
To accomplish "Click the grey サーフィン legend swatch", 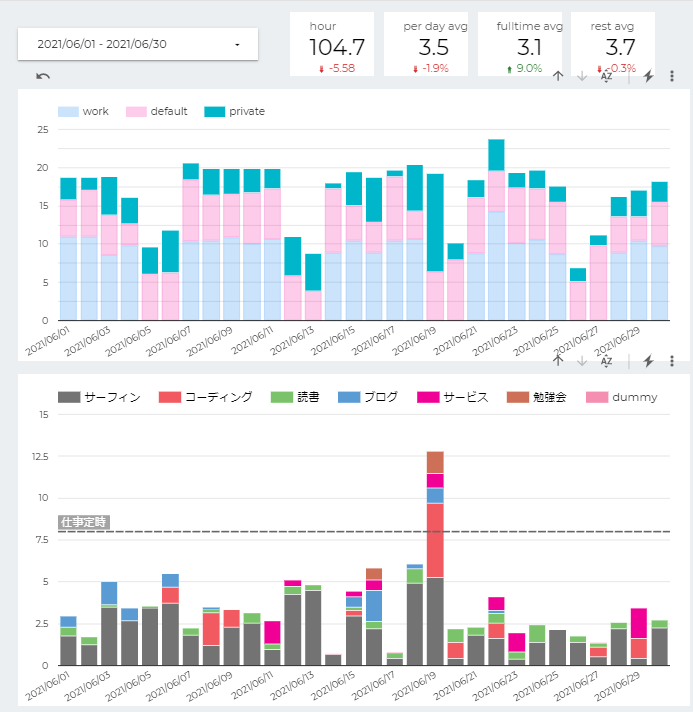I will pos(69,397).
